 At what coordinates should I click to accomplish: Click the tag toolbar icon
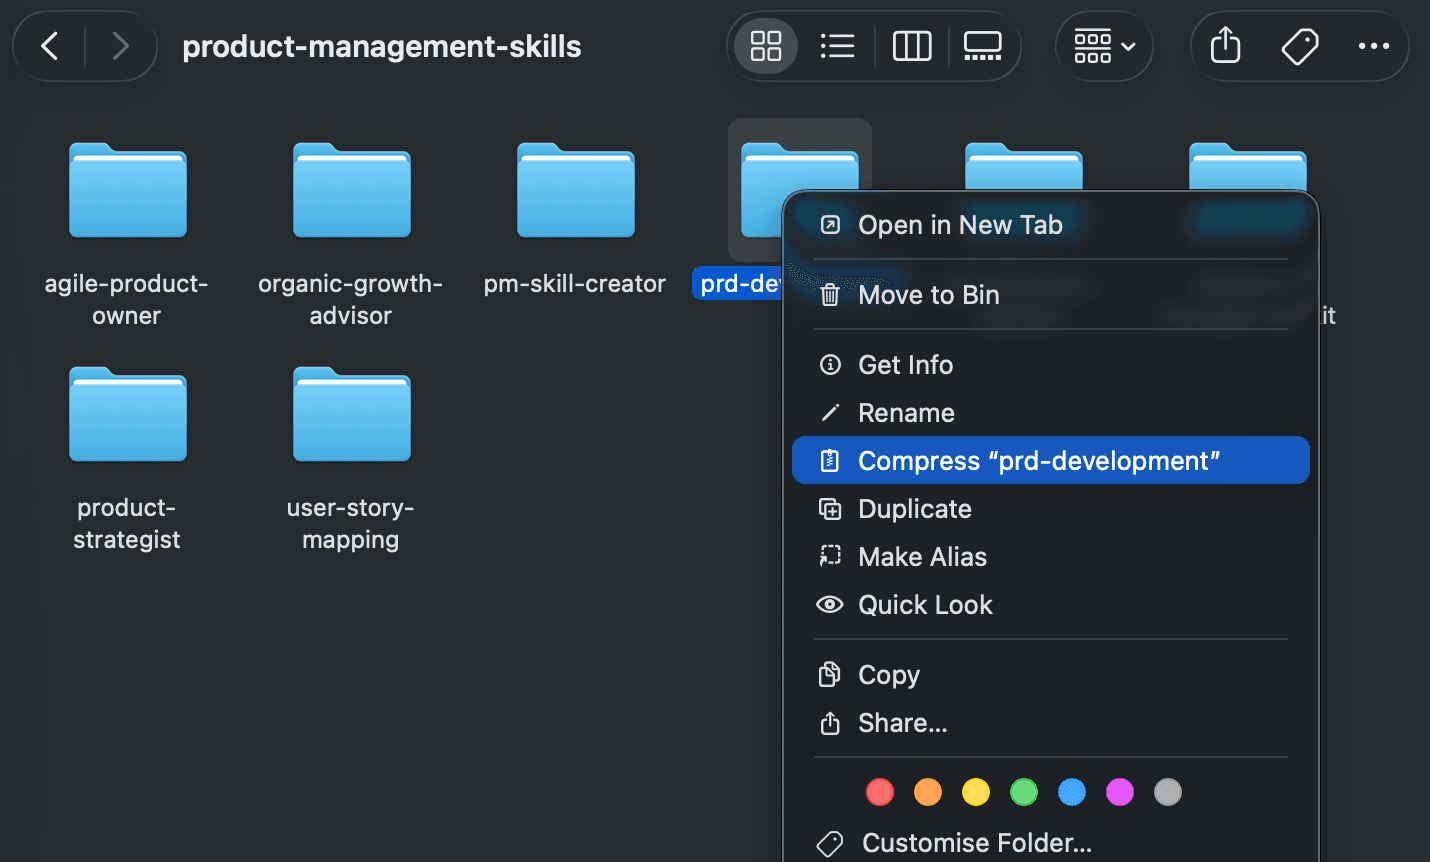coord(1300,46)
